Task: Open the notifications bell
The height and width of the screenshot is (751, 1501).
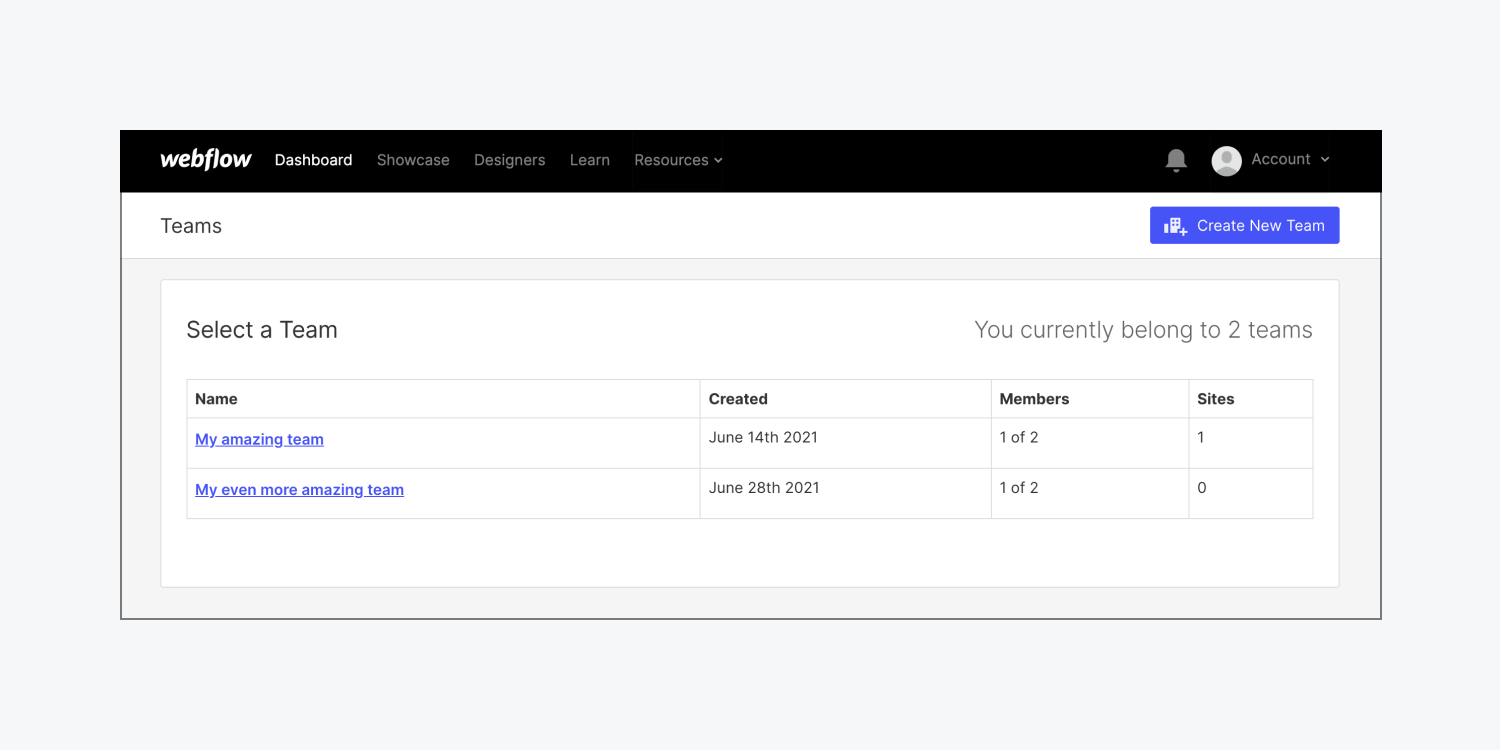Action: (1176, 160)
